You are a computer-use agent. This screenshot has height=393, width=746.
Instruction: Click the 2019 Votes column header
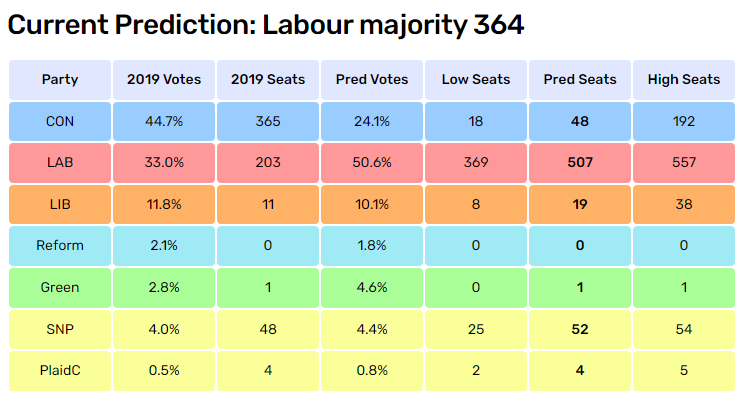point(164,79)
